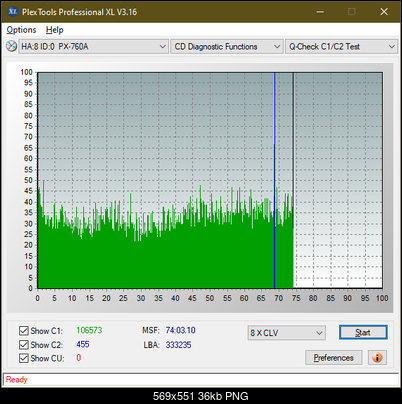The height and width of the screenshot is (404, 402).
Task: Click the disc drive icon beside drive selector
Action: point(11,46)
